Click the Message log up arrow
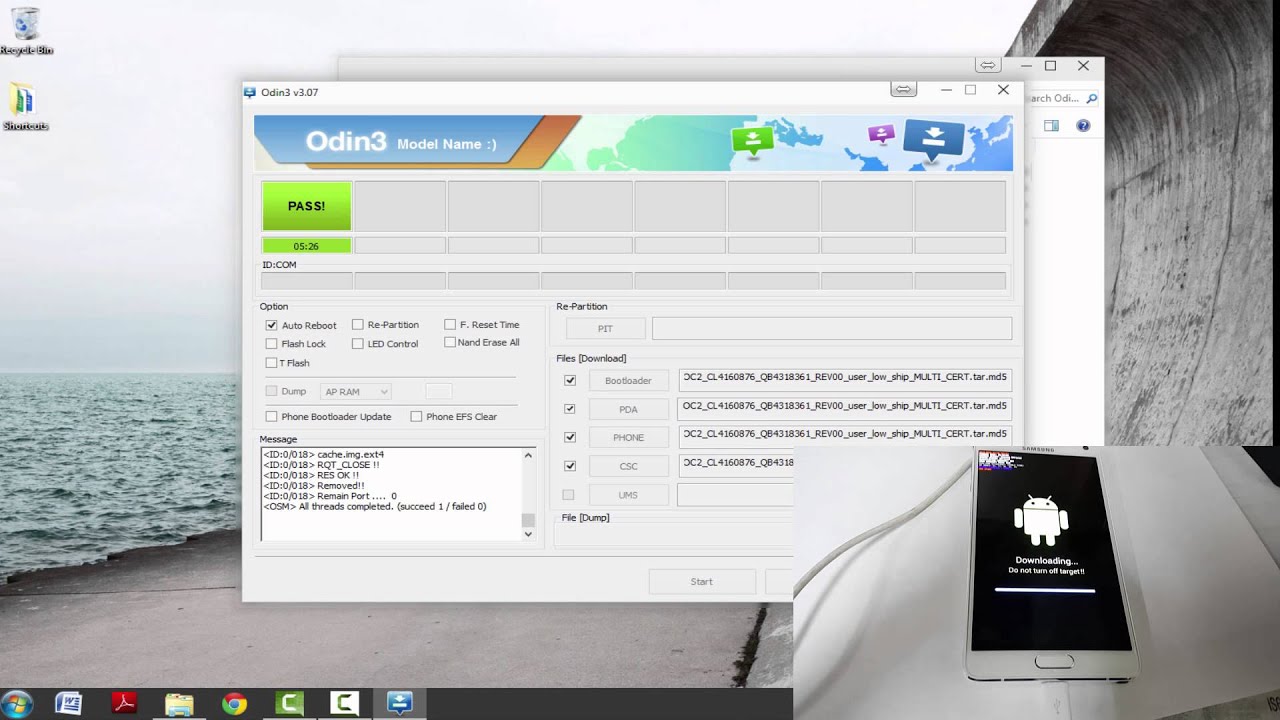 528,455
